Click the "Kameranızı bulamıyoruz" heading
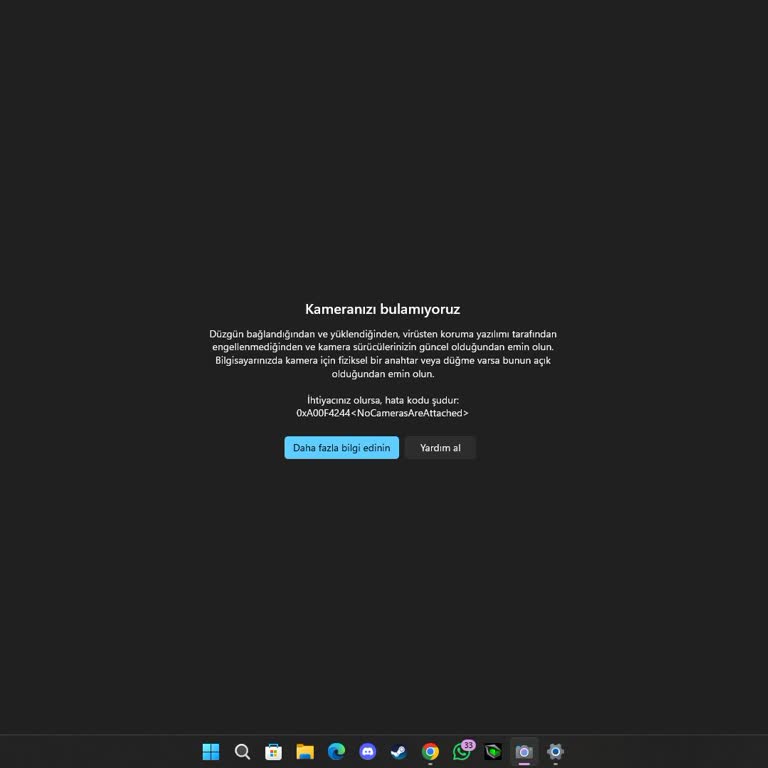The width and height of the screenshot is (768, 768). click(x=383, y=309)
